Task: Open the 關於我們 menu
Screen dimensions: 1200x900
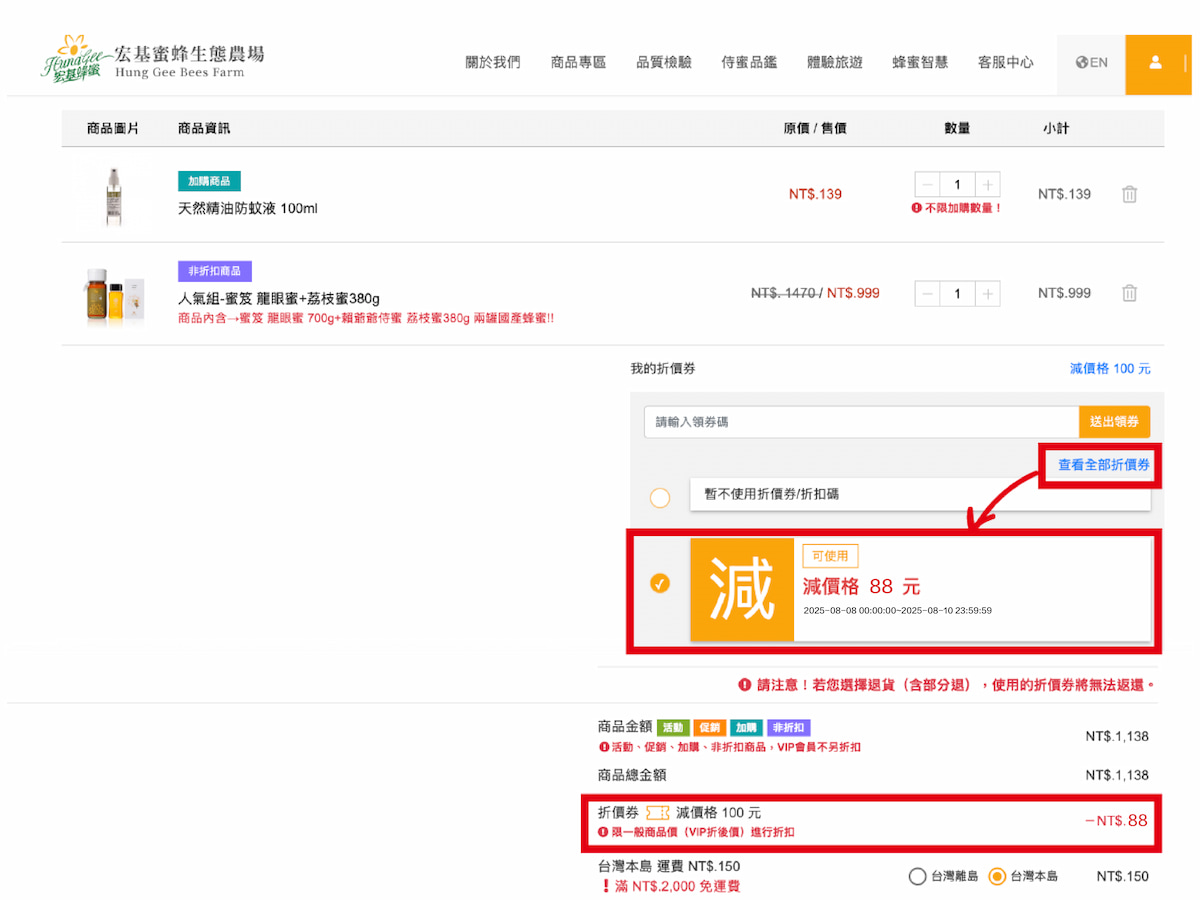Action: coord(493,63)
